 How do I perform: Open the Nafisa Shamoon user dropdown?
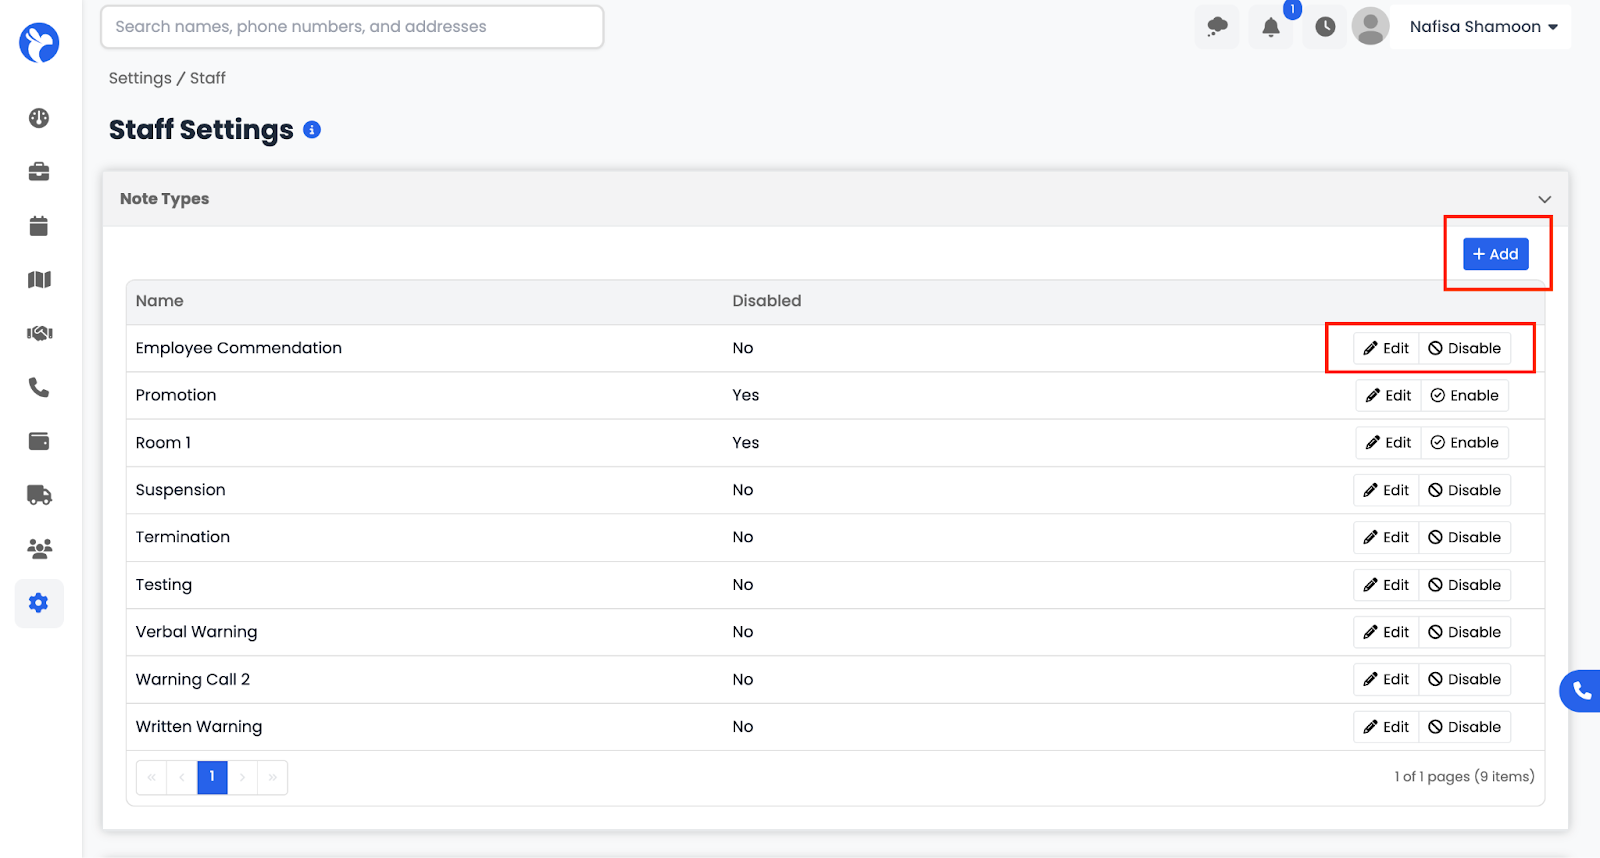tap(1483, 27)
